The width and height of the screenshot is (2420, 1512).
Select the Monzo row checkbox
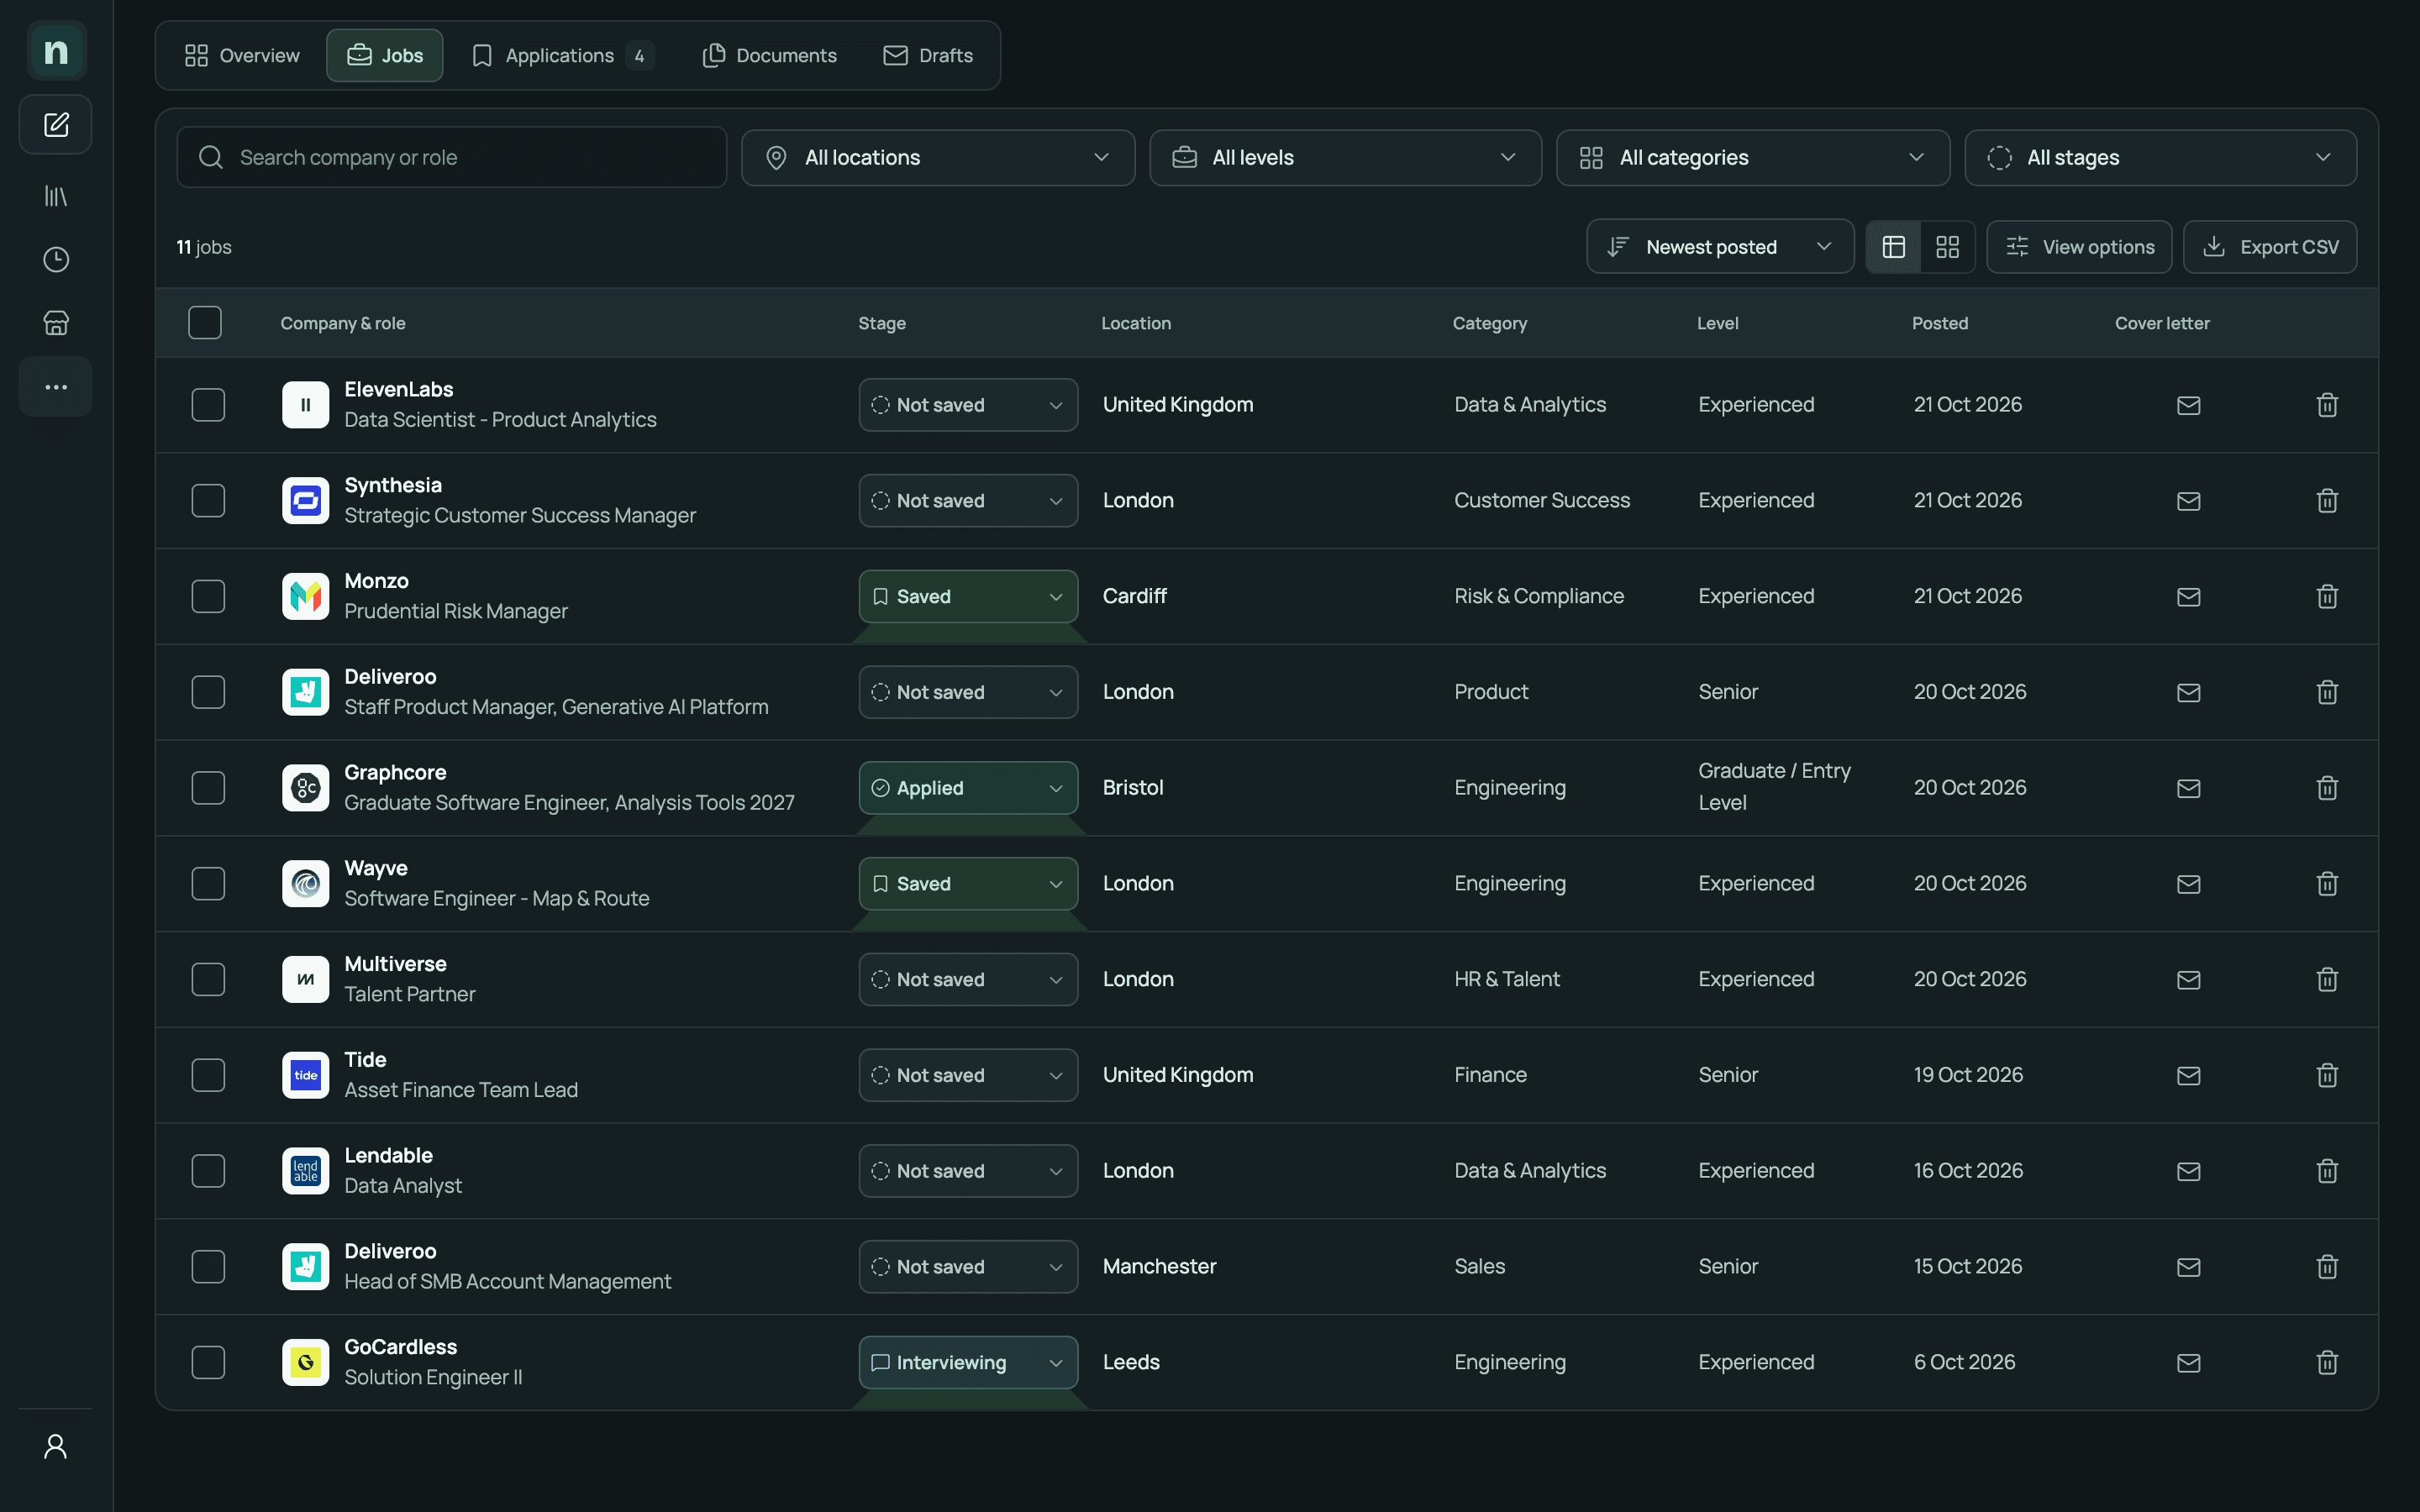click(x=208, y=597)
